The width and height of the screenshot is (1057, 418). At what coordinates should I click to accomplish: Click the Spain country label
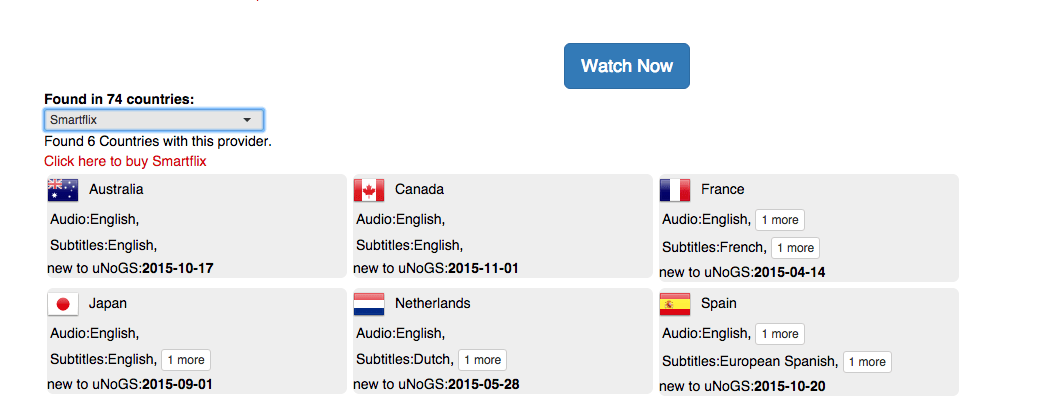[719, 303]
